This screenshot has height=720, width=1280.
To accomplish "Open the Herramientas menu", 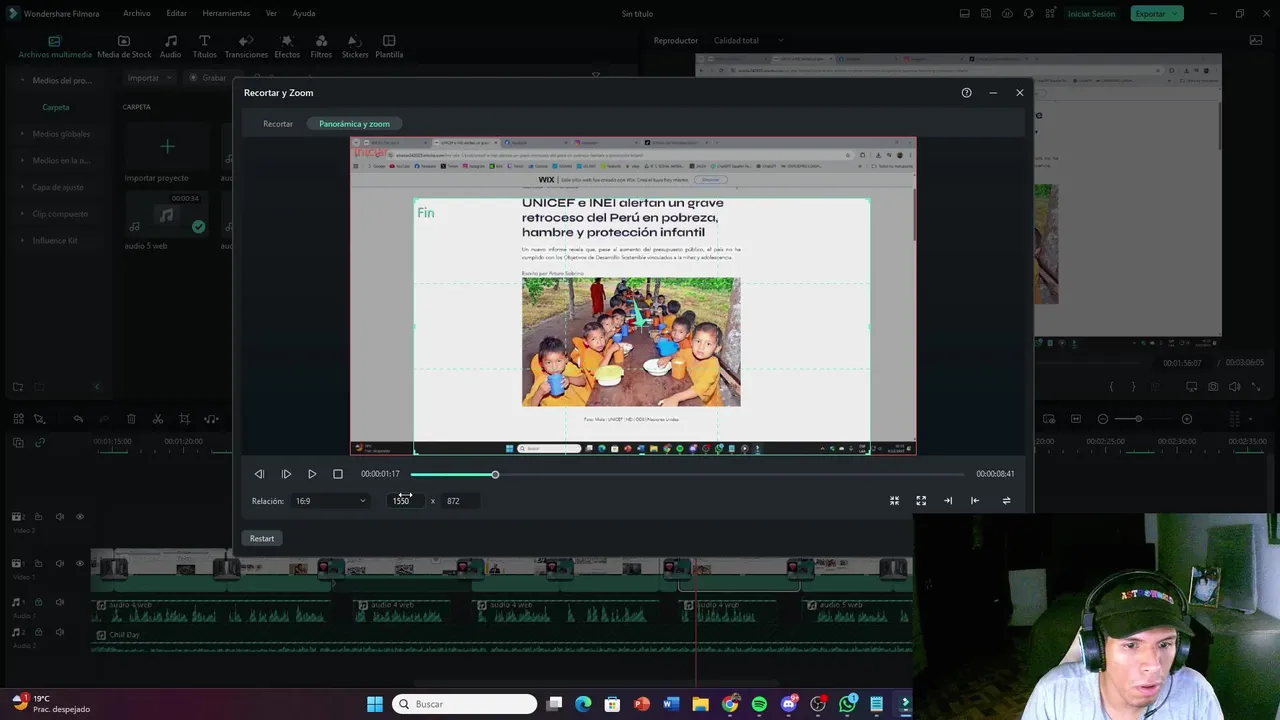I will (x=226, y=14).
